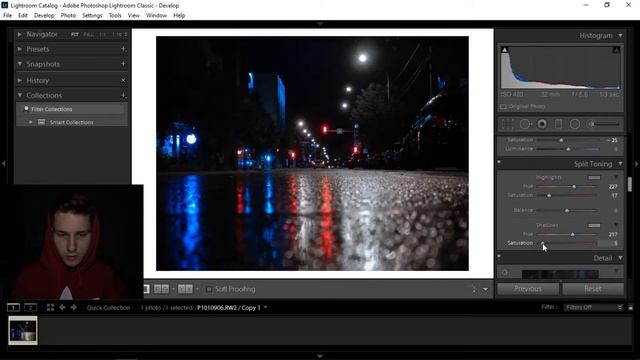The width and height of the screenshot is (640, 360).
Task: Collapse the Split Toning panel
Action: [620, 164]
